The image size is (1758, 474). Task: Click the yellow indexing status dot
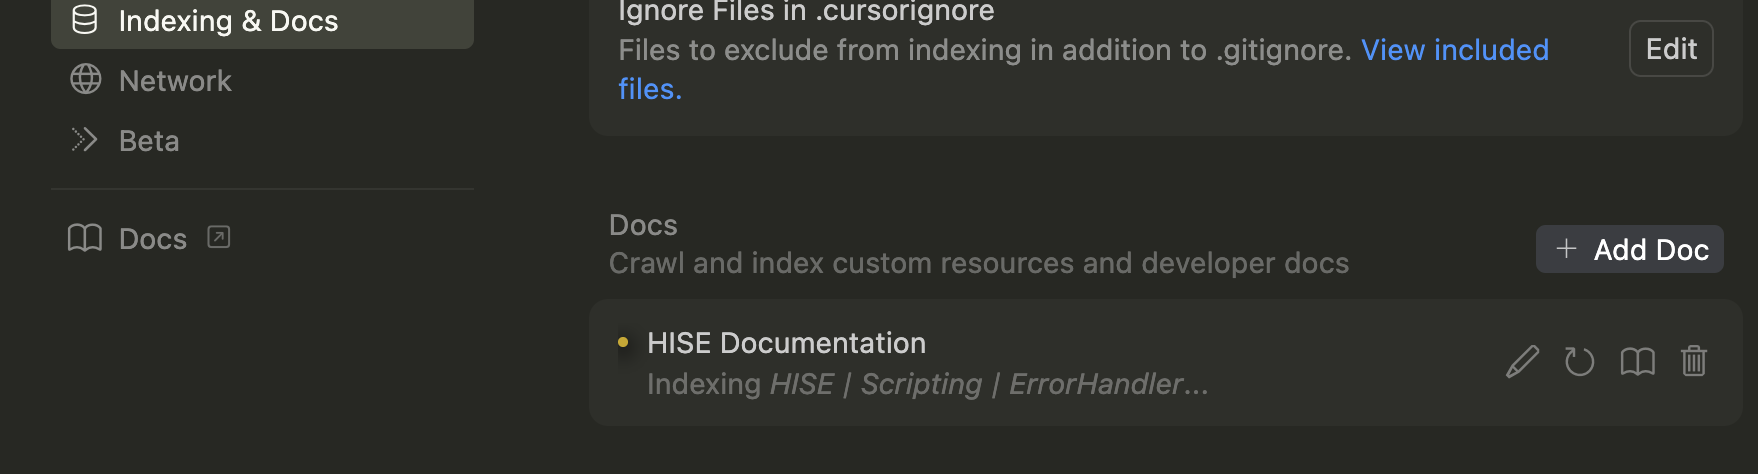623,342
